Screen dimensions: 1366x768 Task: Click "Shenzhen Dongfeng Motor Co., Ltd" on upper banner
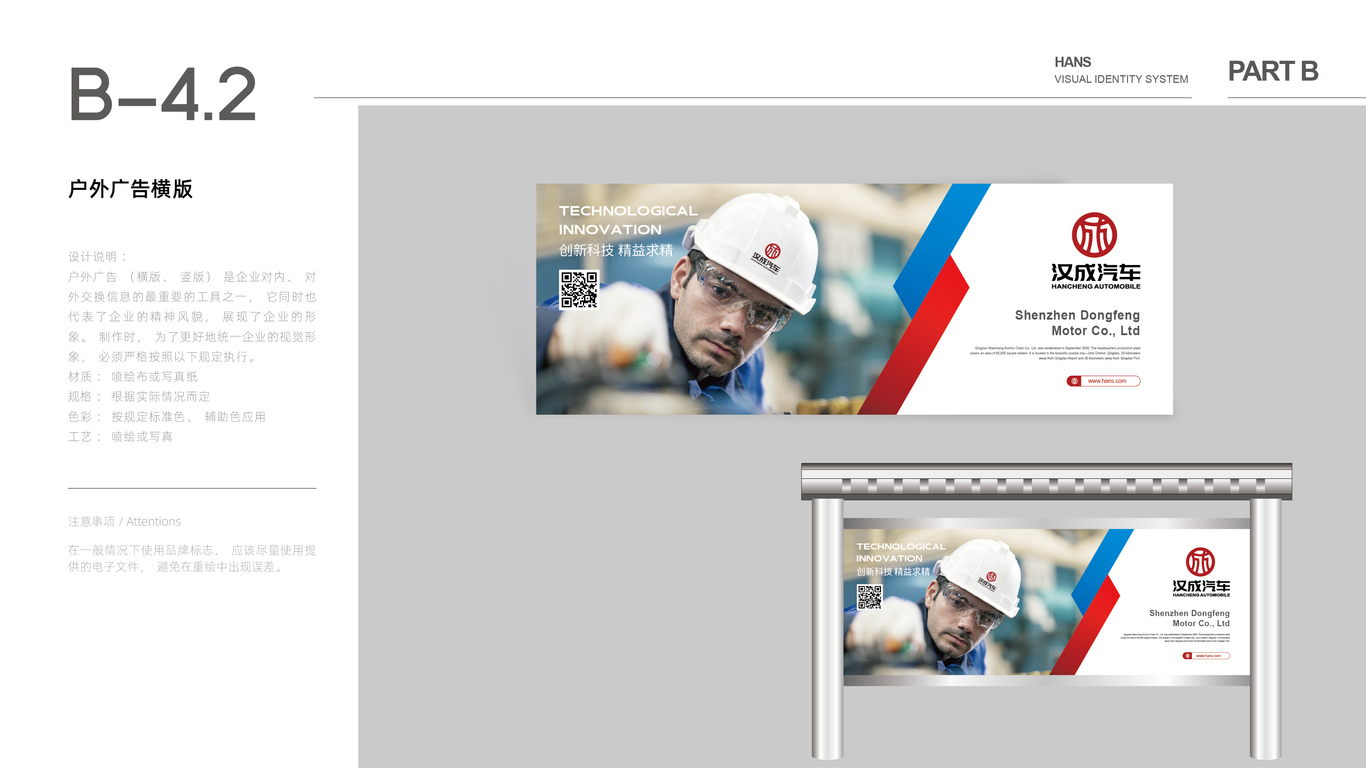tap(1077, 323)
